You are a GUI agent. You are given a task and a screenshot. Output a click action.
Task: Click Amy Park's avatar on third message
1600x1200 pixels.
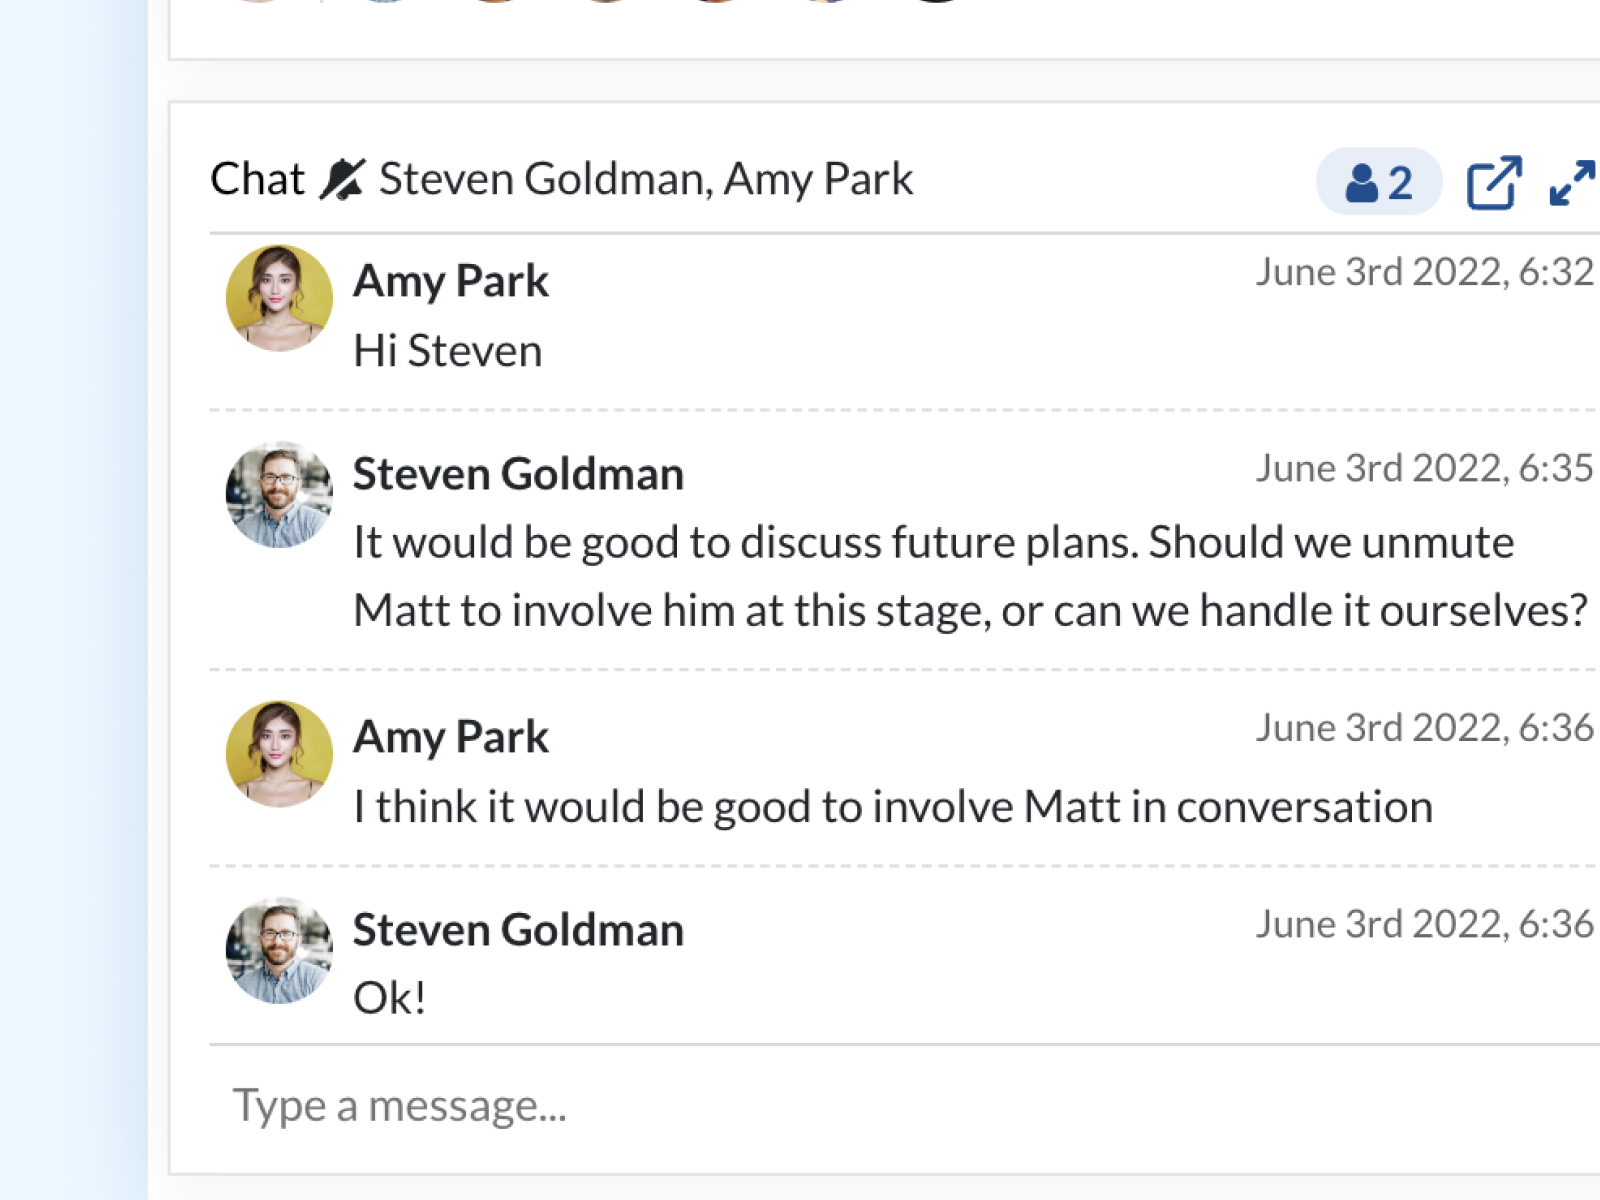tap(279, 754)
